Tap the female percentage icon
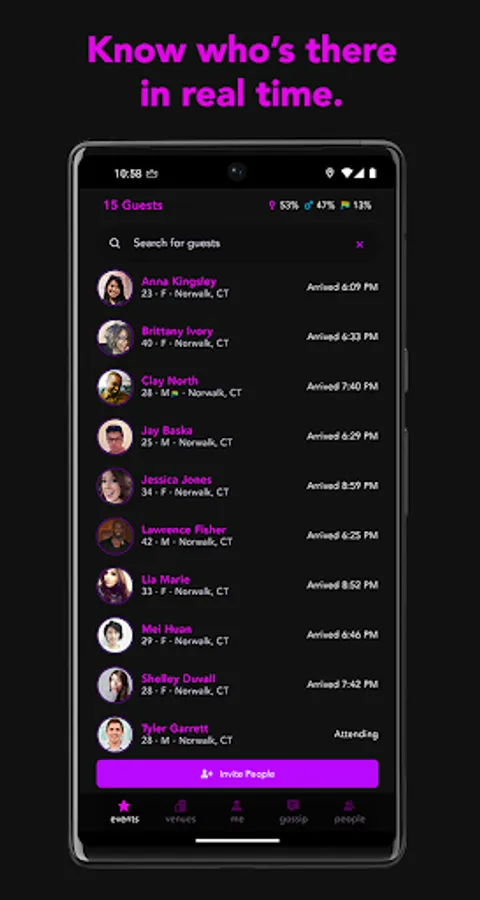 [272, 205]
